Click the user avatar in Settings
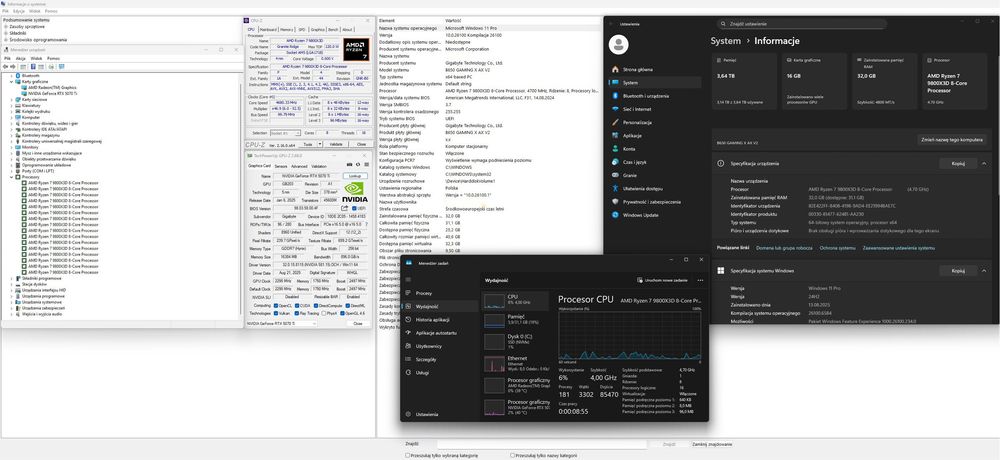Screen dimensions: 1000x460 click(x=619, y=44)
